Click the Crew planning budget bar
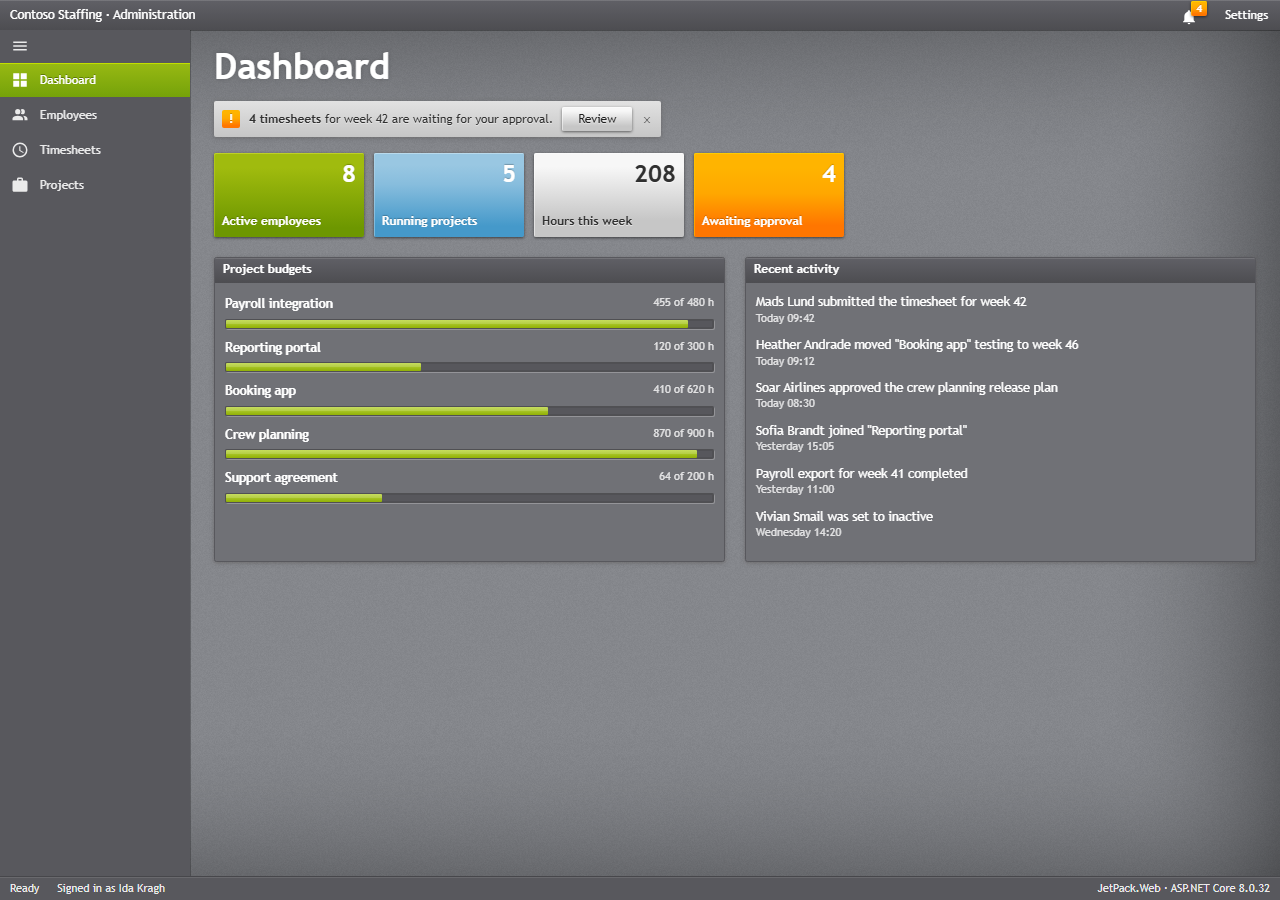Screen dimensions: 1280x900 tap(470, 454)
